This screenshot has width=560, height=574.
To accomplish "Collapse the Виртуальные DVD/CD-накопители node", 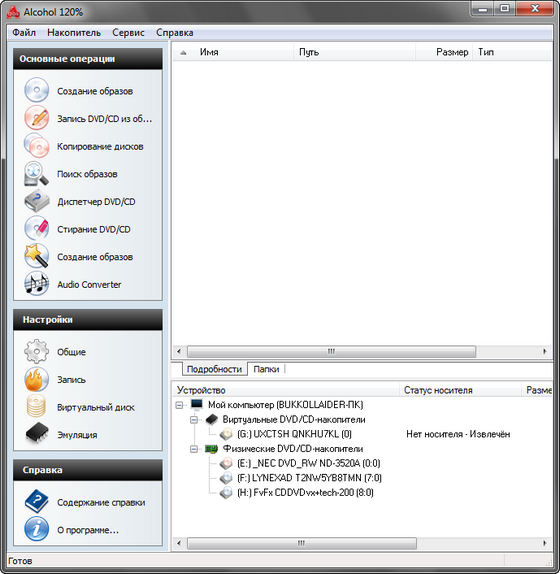I will tap(194, 420).
